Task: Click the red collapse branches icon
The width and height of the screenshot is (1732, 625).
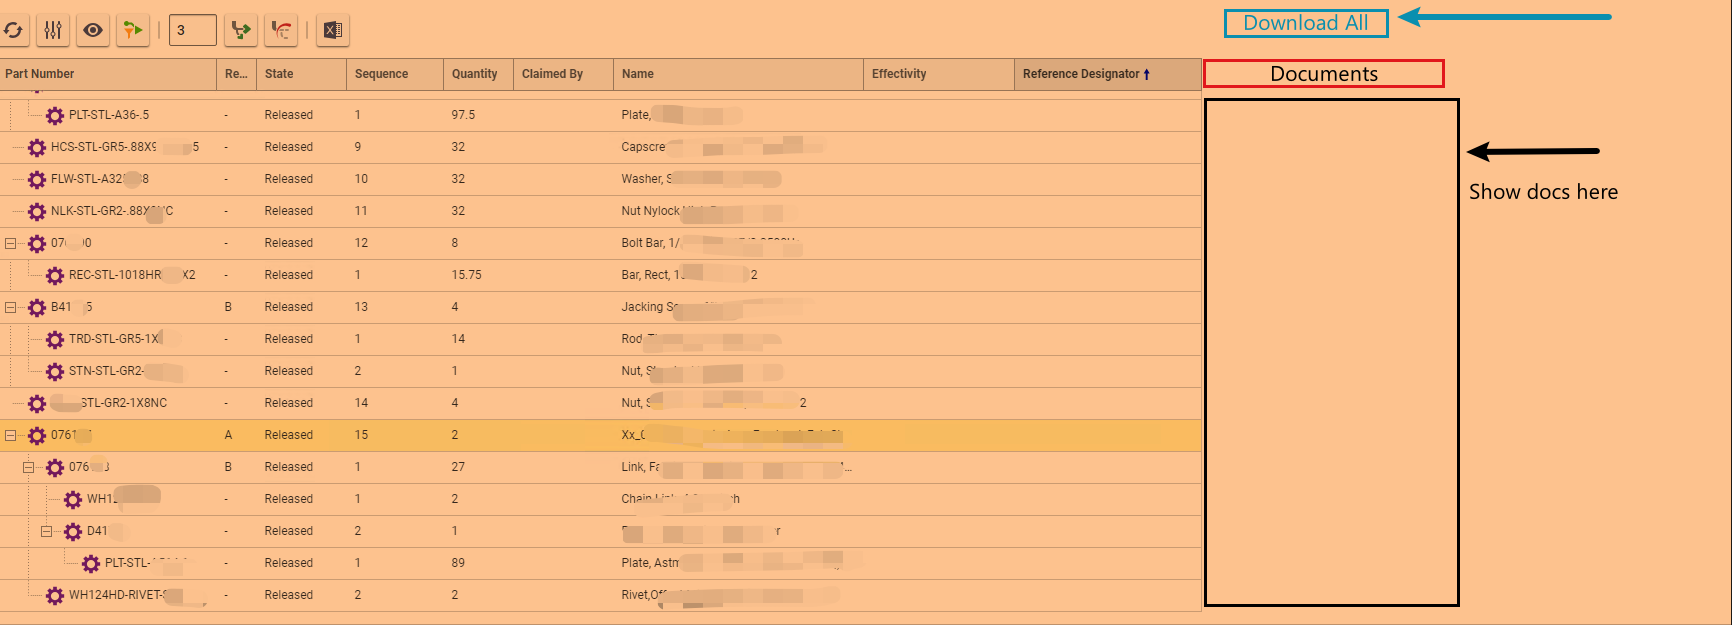Action: pos(282,30)
